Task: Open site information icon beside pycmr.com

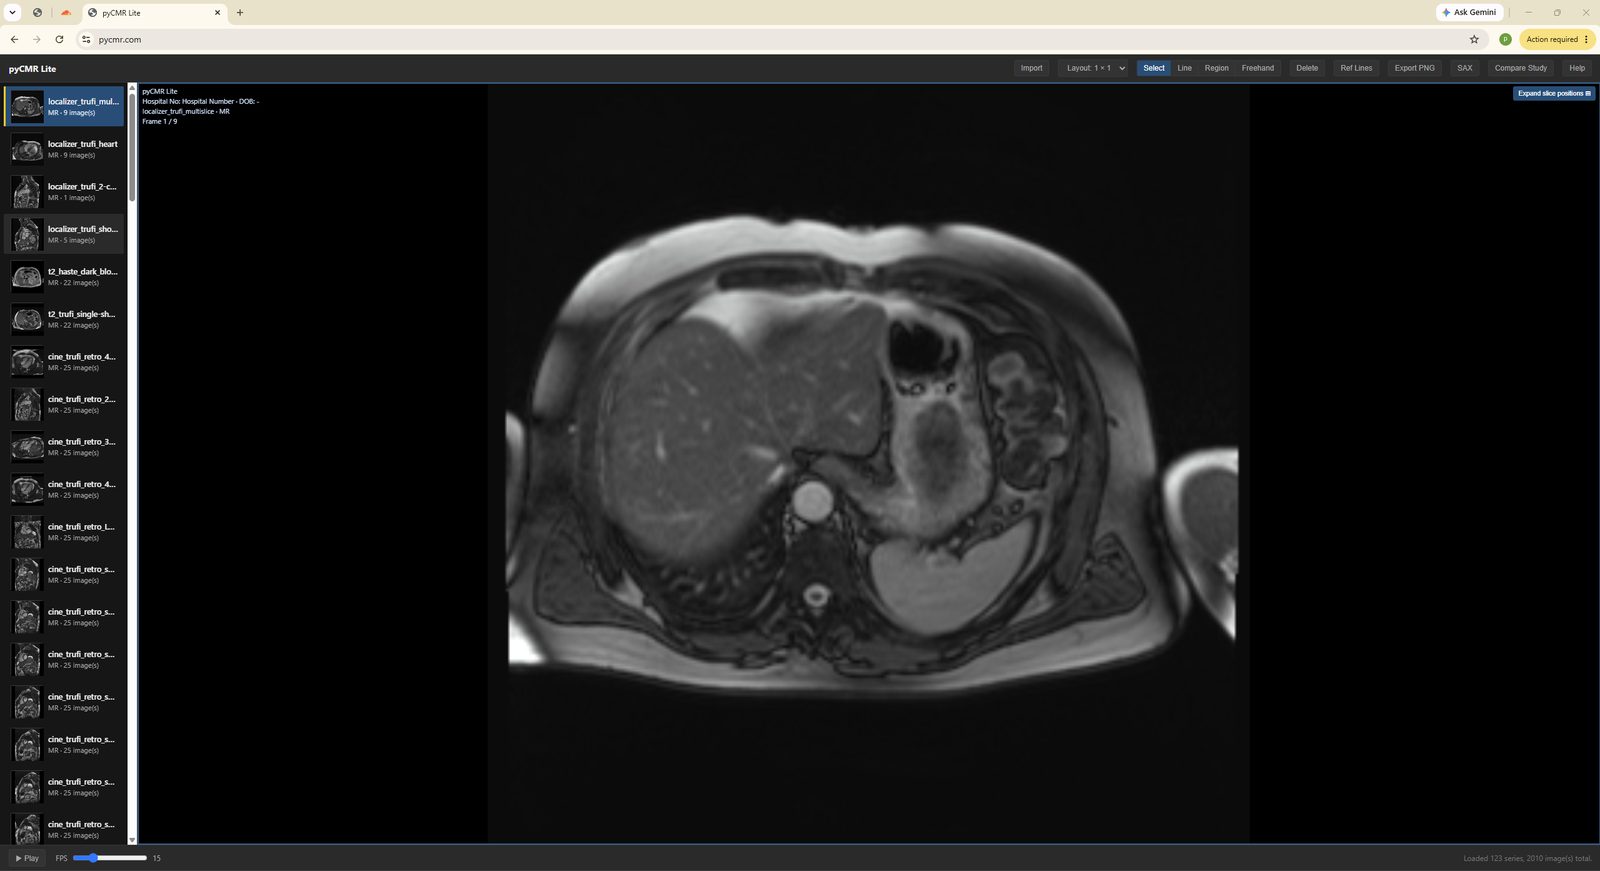Action: (86, 39)
